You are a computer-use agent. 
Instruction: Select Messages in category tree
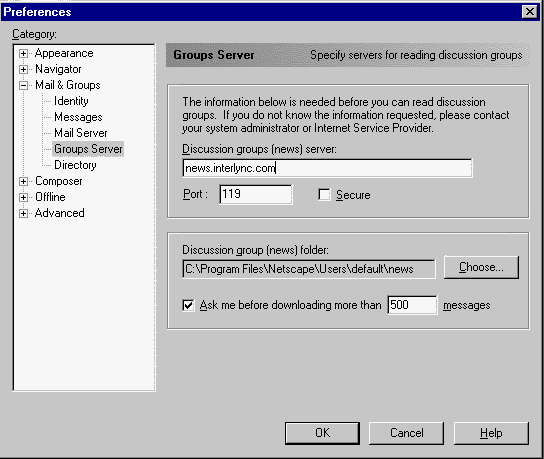[x=78, y=117]
